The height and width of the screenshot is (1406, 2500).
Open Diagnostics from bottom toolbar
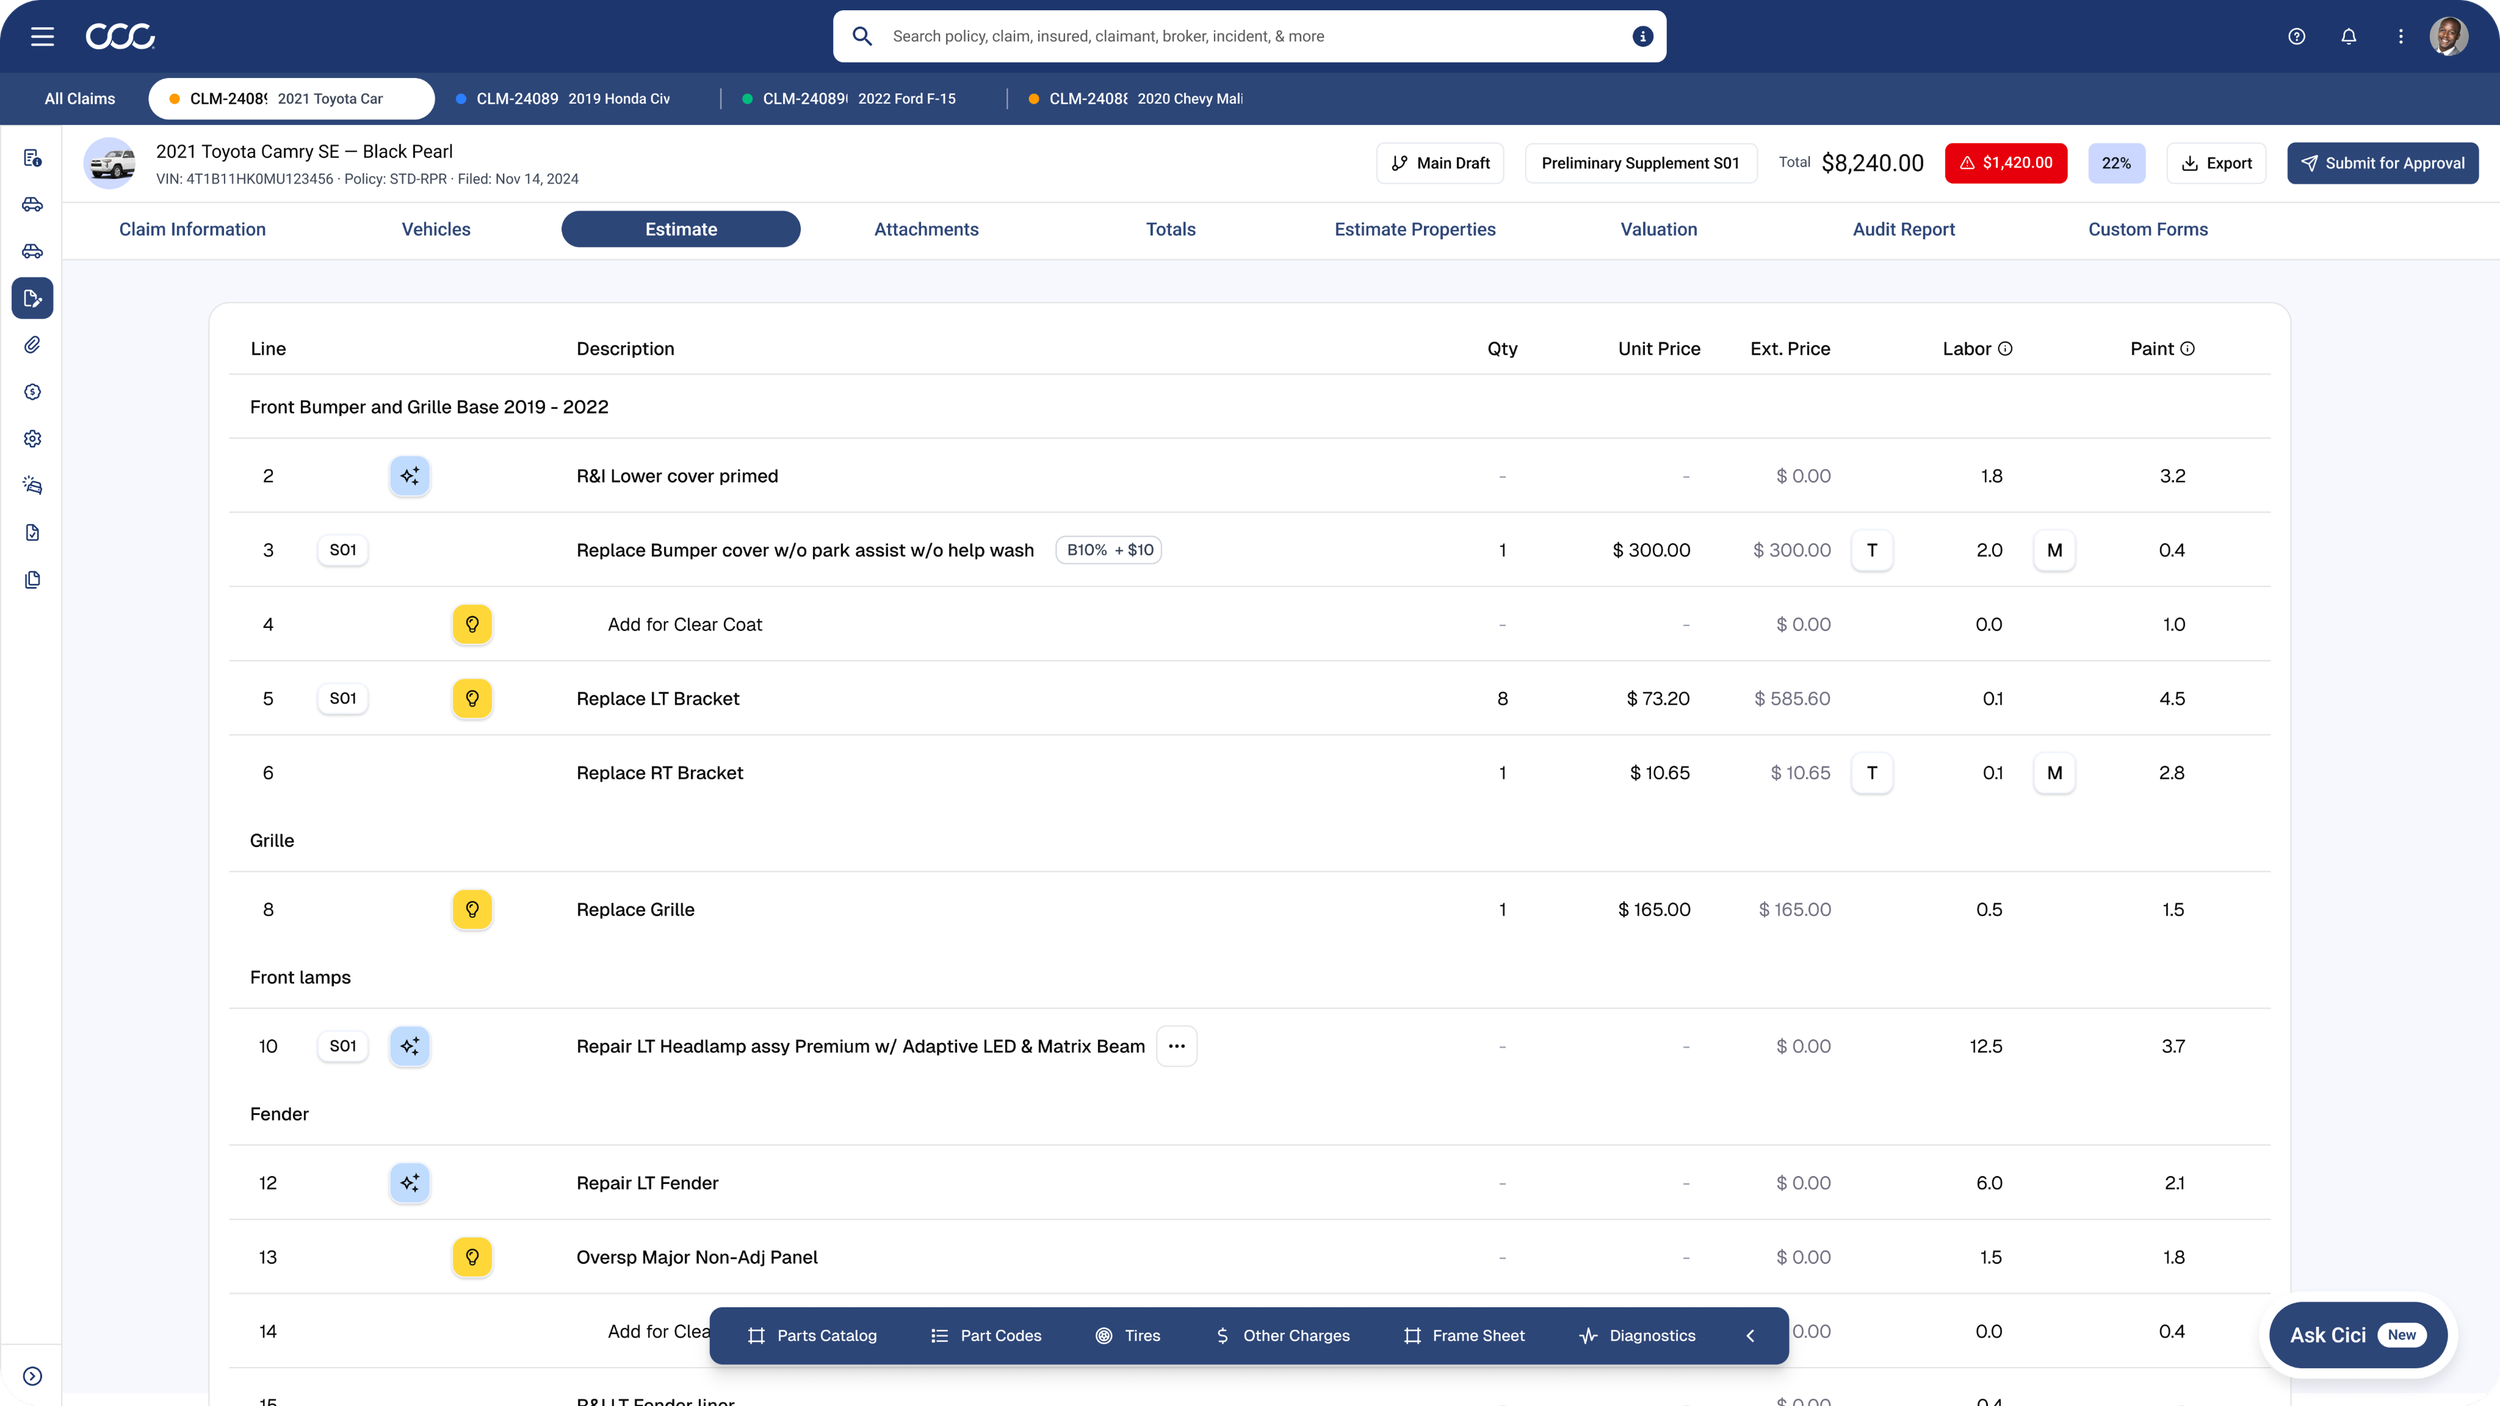(x=1638, y=1336)
